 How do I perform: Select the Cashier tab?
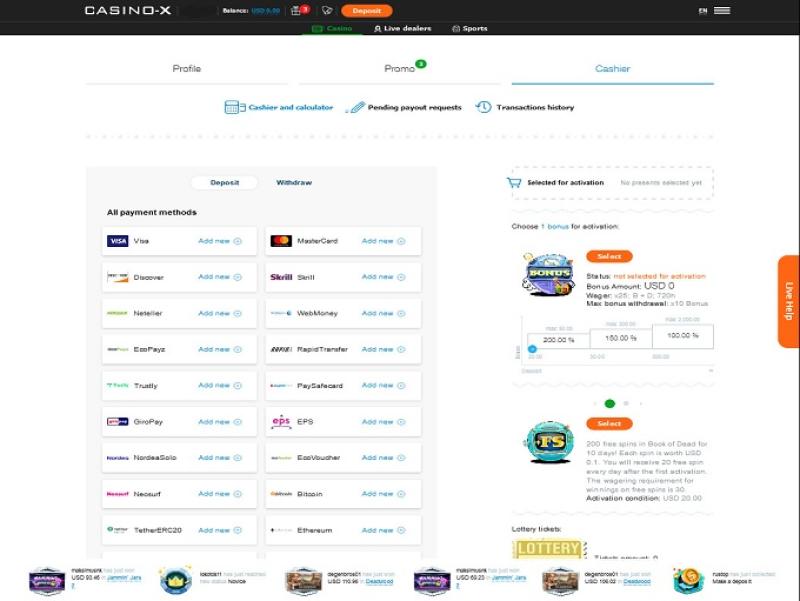612,68
